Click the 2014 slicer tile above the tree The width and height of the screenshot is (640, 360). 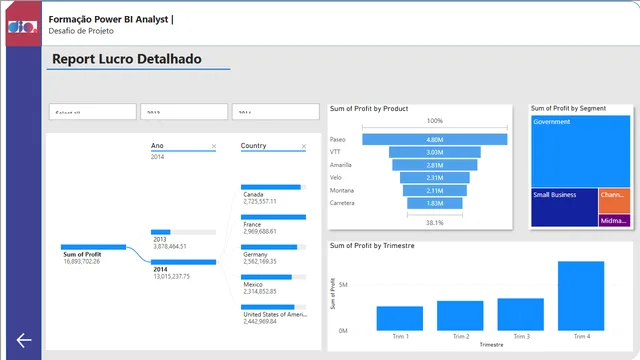(x=276, y=111)
